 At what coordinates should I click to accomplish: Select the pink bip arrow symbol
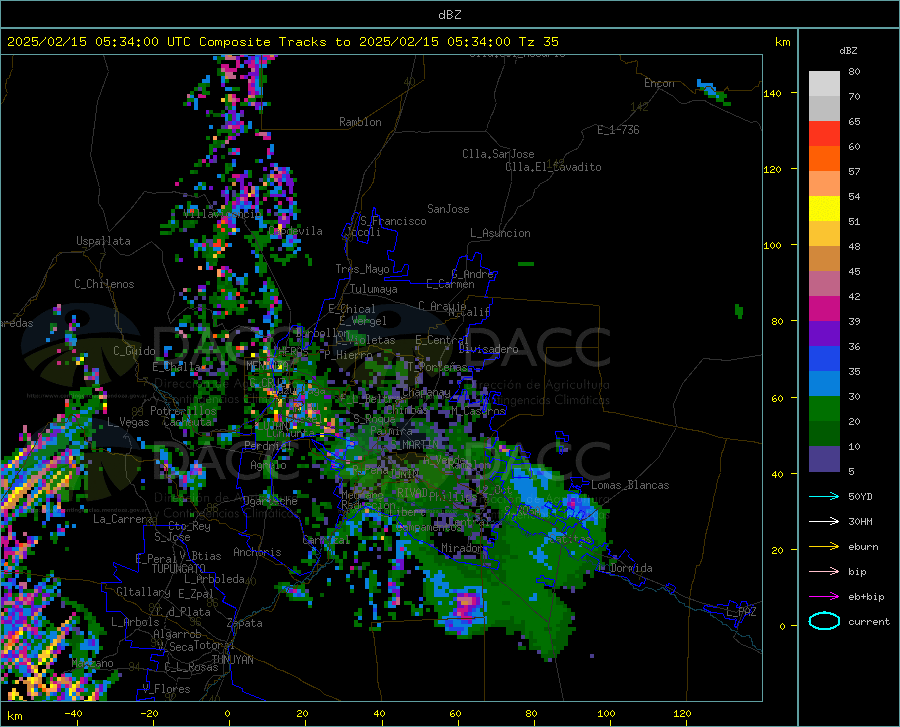tap(824, 572)
